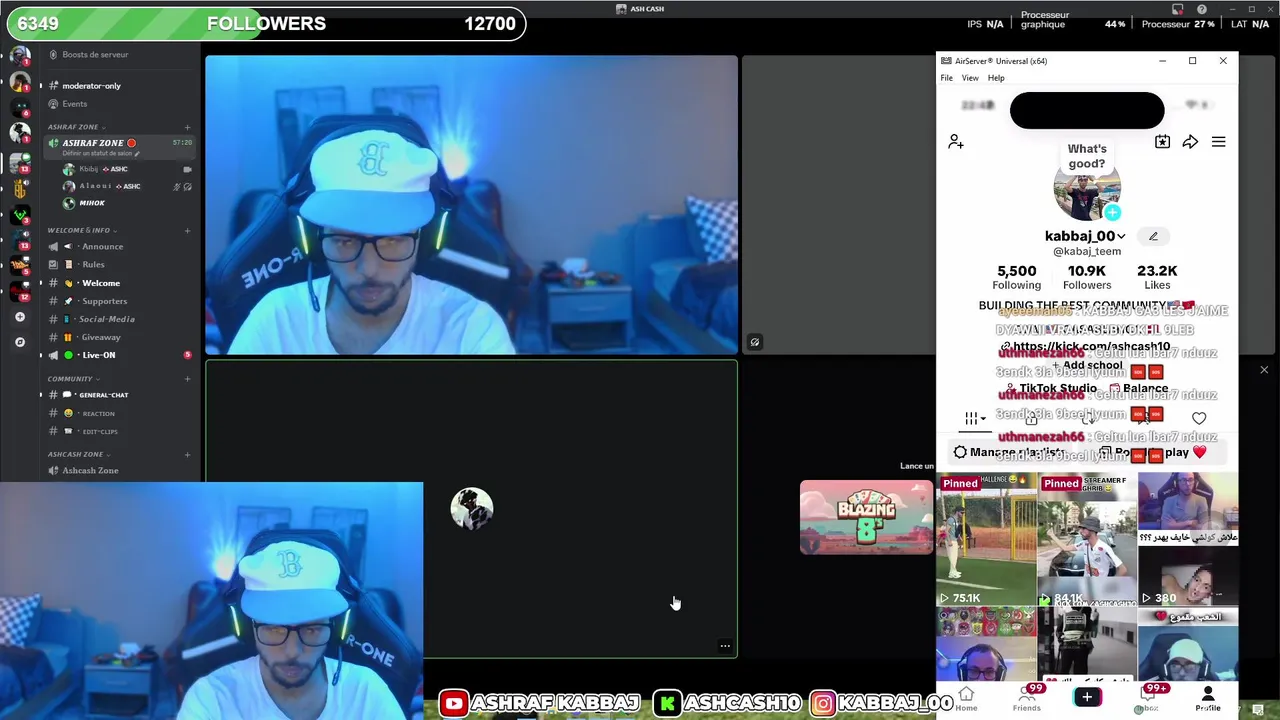Switch to the liked videos heart tab

[1199, 419]
